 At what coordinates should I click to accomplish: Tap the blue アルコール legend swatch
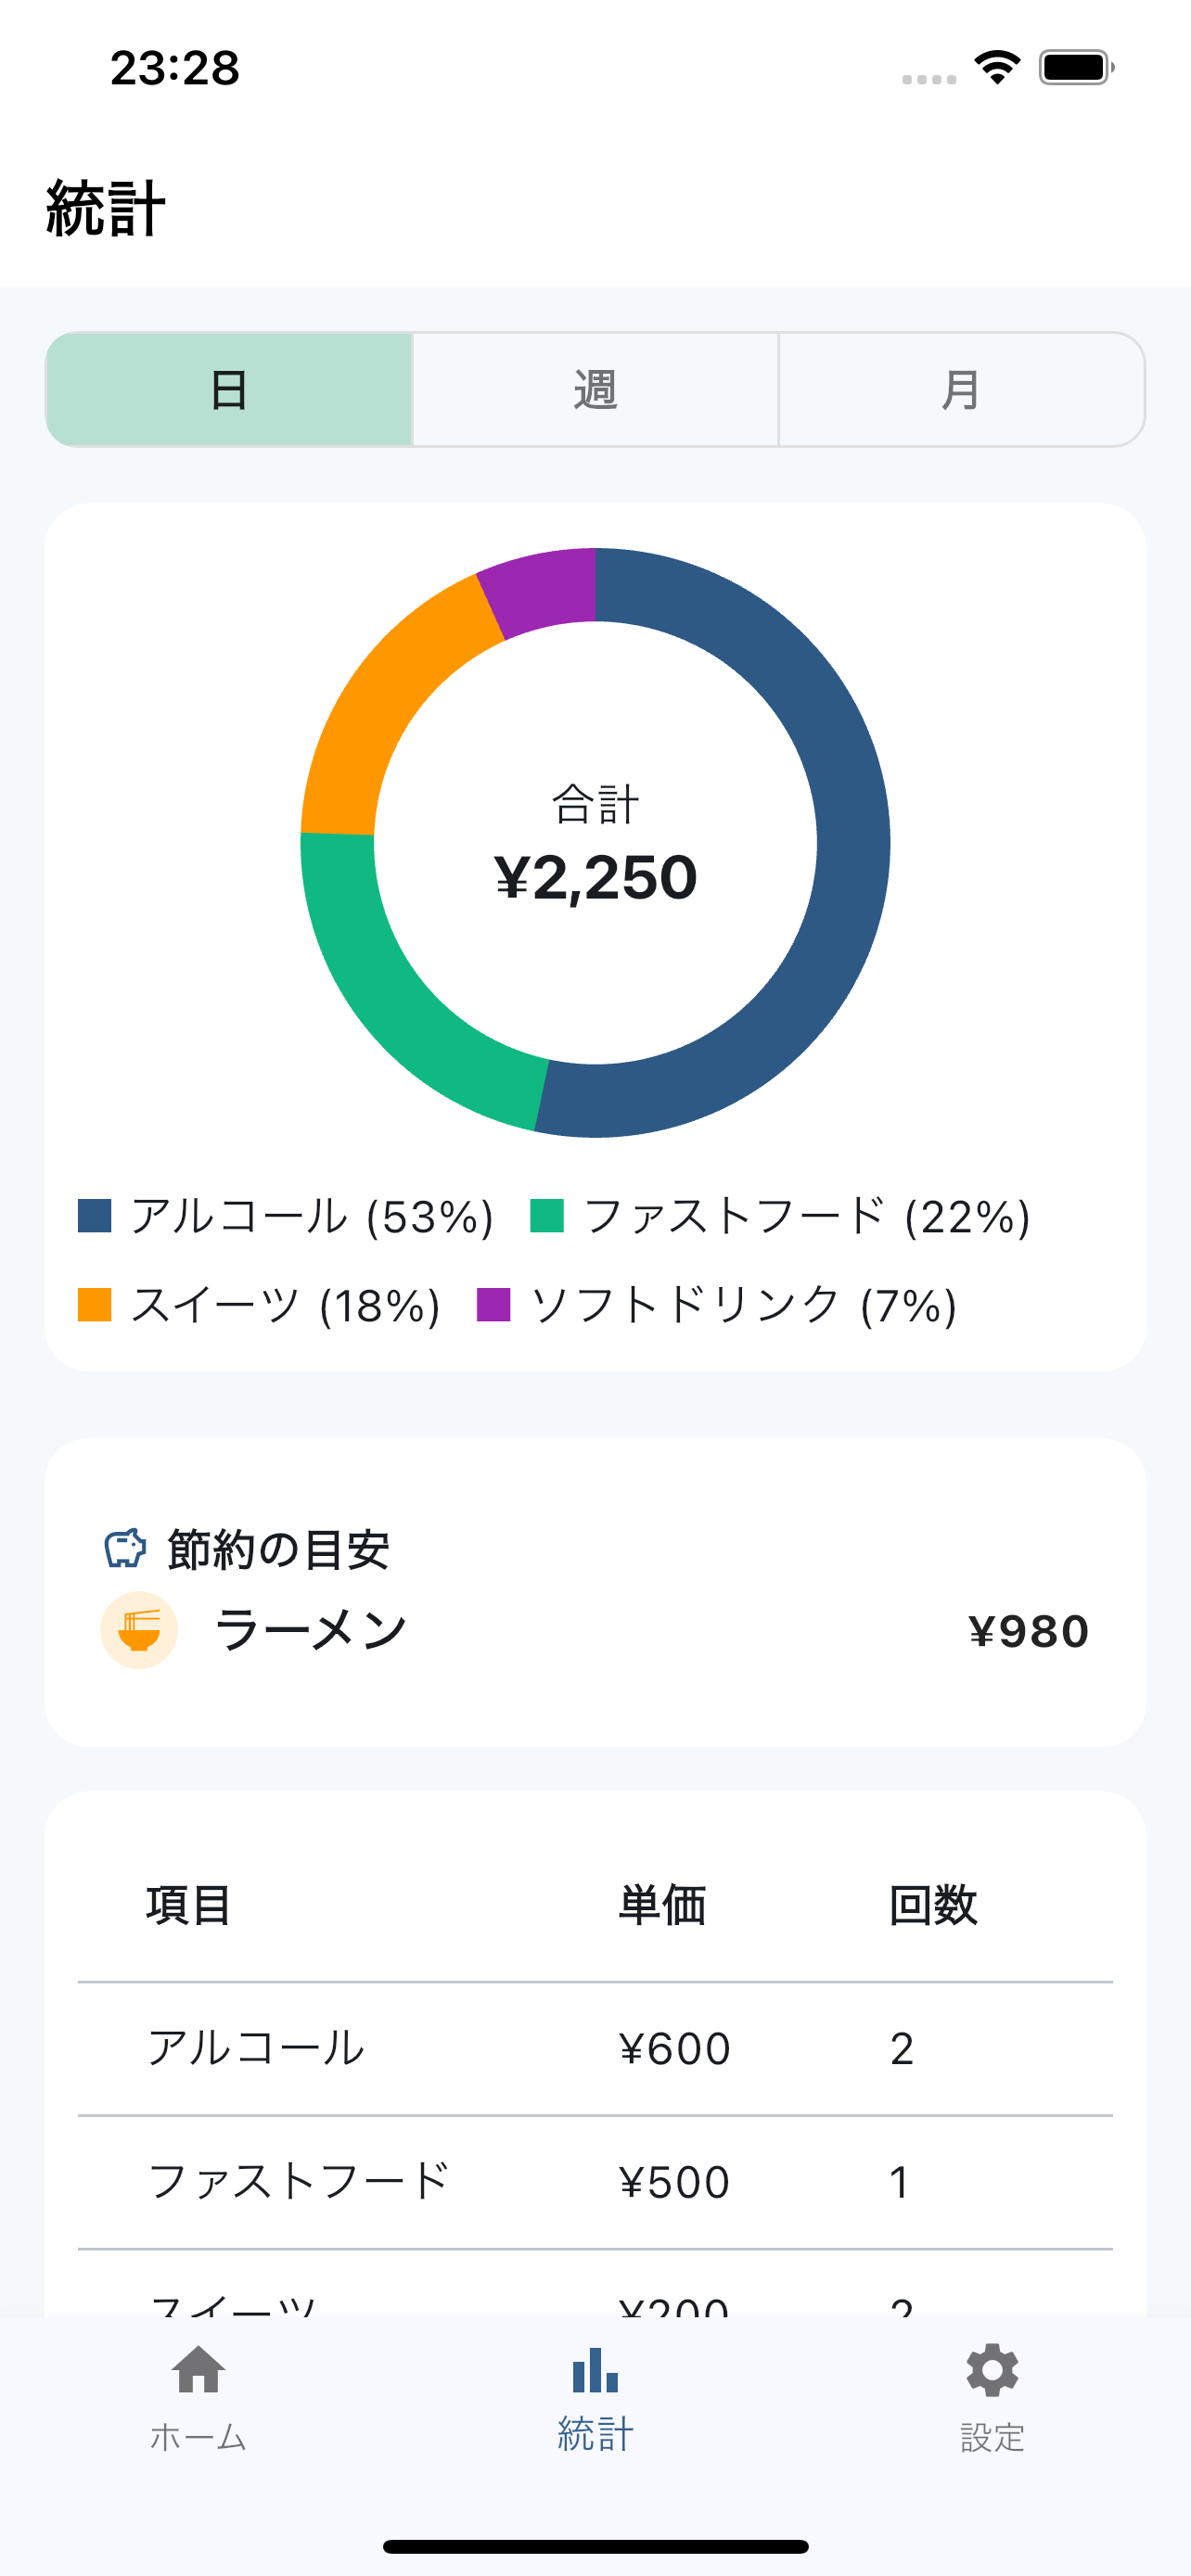click(x=95, y=1216)
